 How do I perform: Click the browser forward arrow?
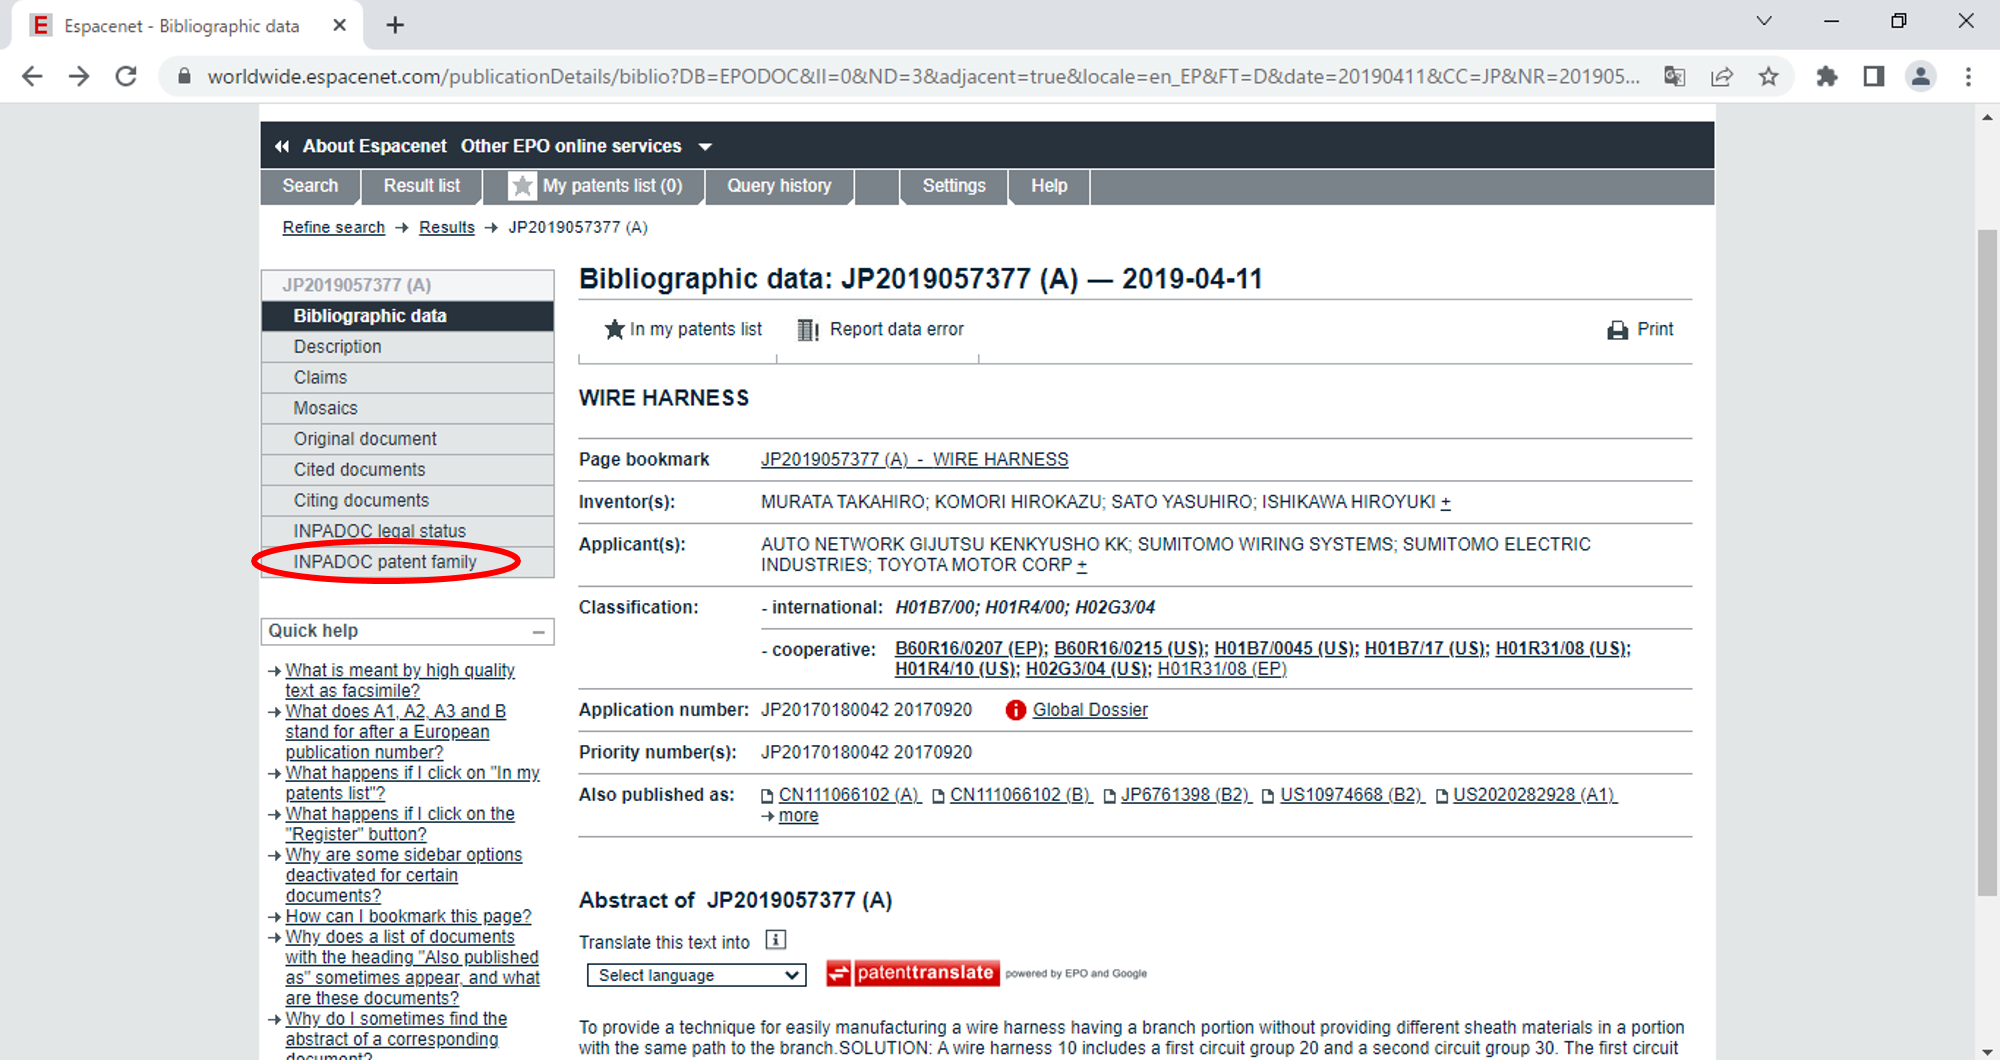(79, 76)
